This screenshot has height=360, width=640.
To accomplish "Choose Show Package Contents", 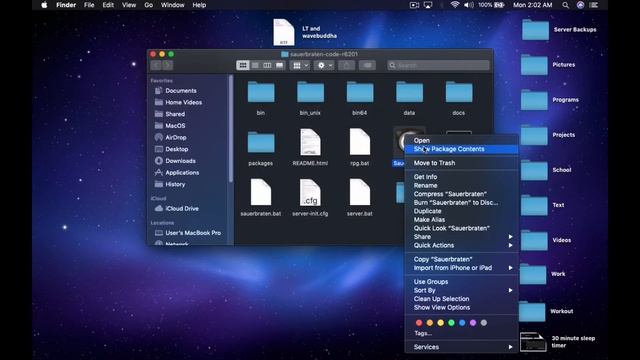I will 461,149.
